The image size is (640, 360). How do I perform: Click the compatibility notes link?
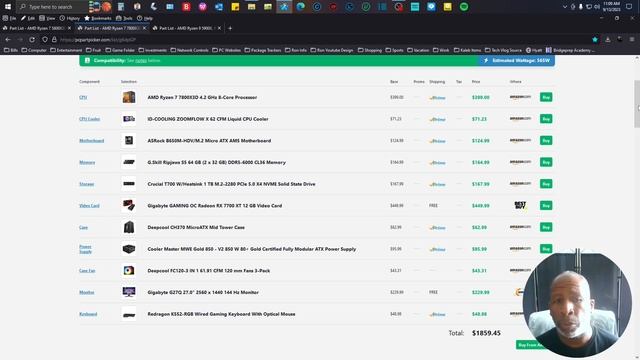(141, 60)
